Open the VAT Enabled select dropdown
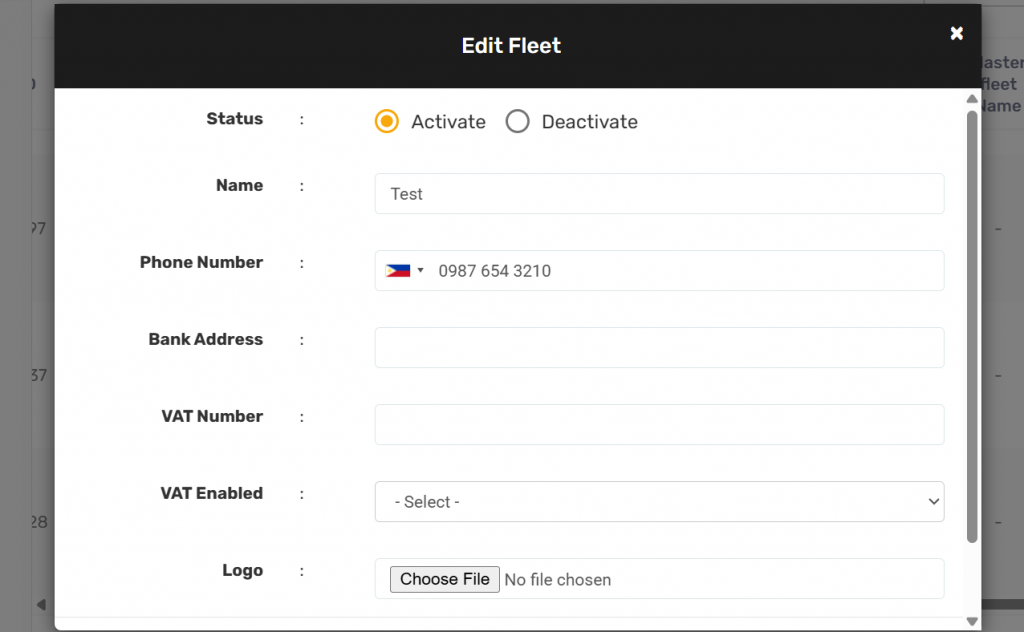Image resolution: width=1024 pixels, height=632 pixels. pos(659,502)
